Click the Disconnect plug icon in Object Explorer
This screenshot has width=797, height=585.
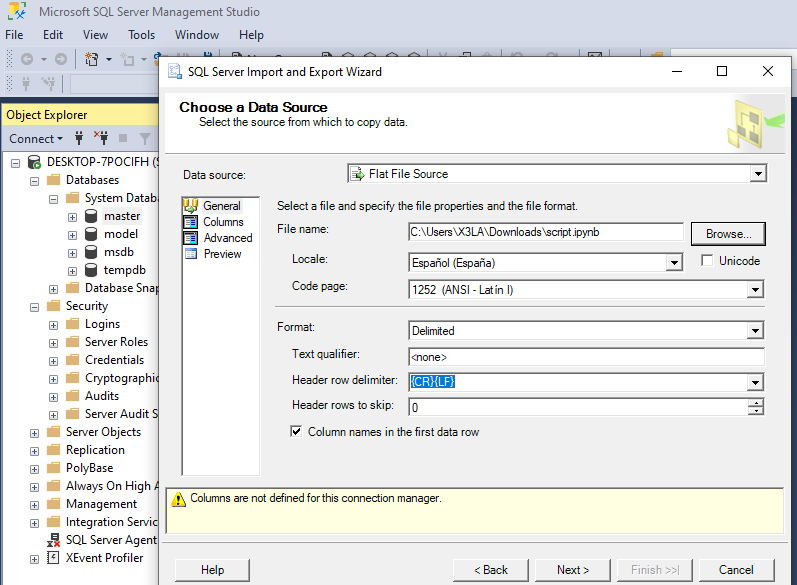coord(100,139)
